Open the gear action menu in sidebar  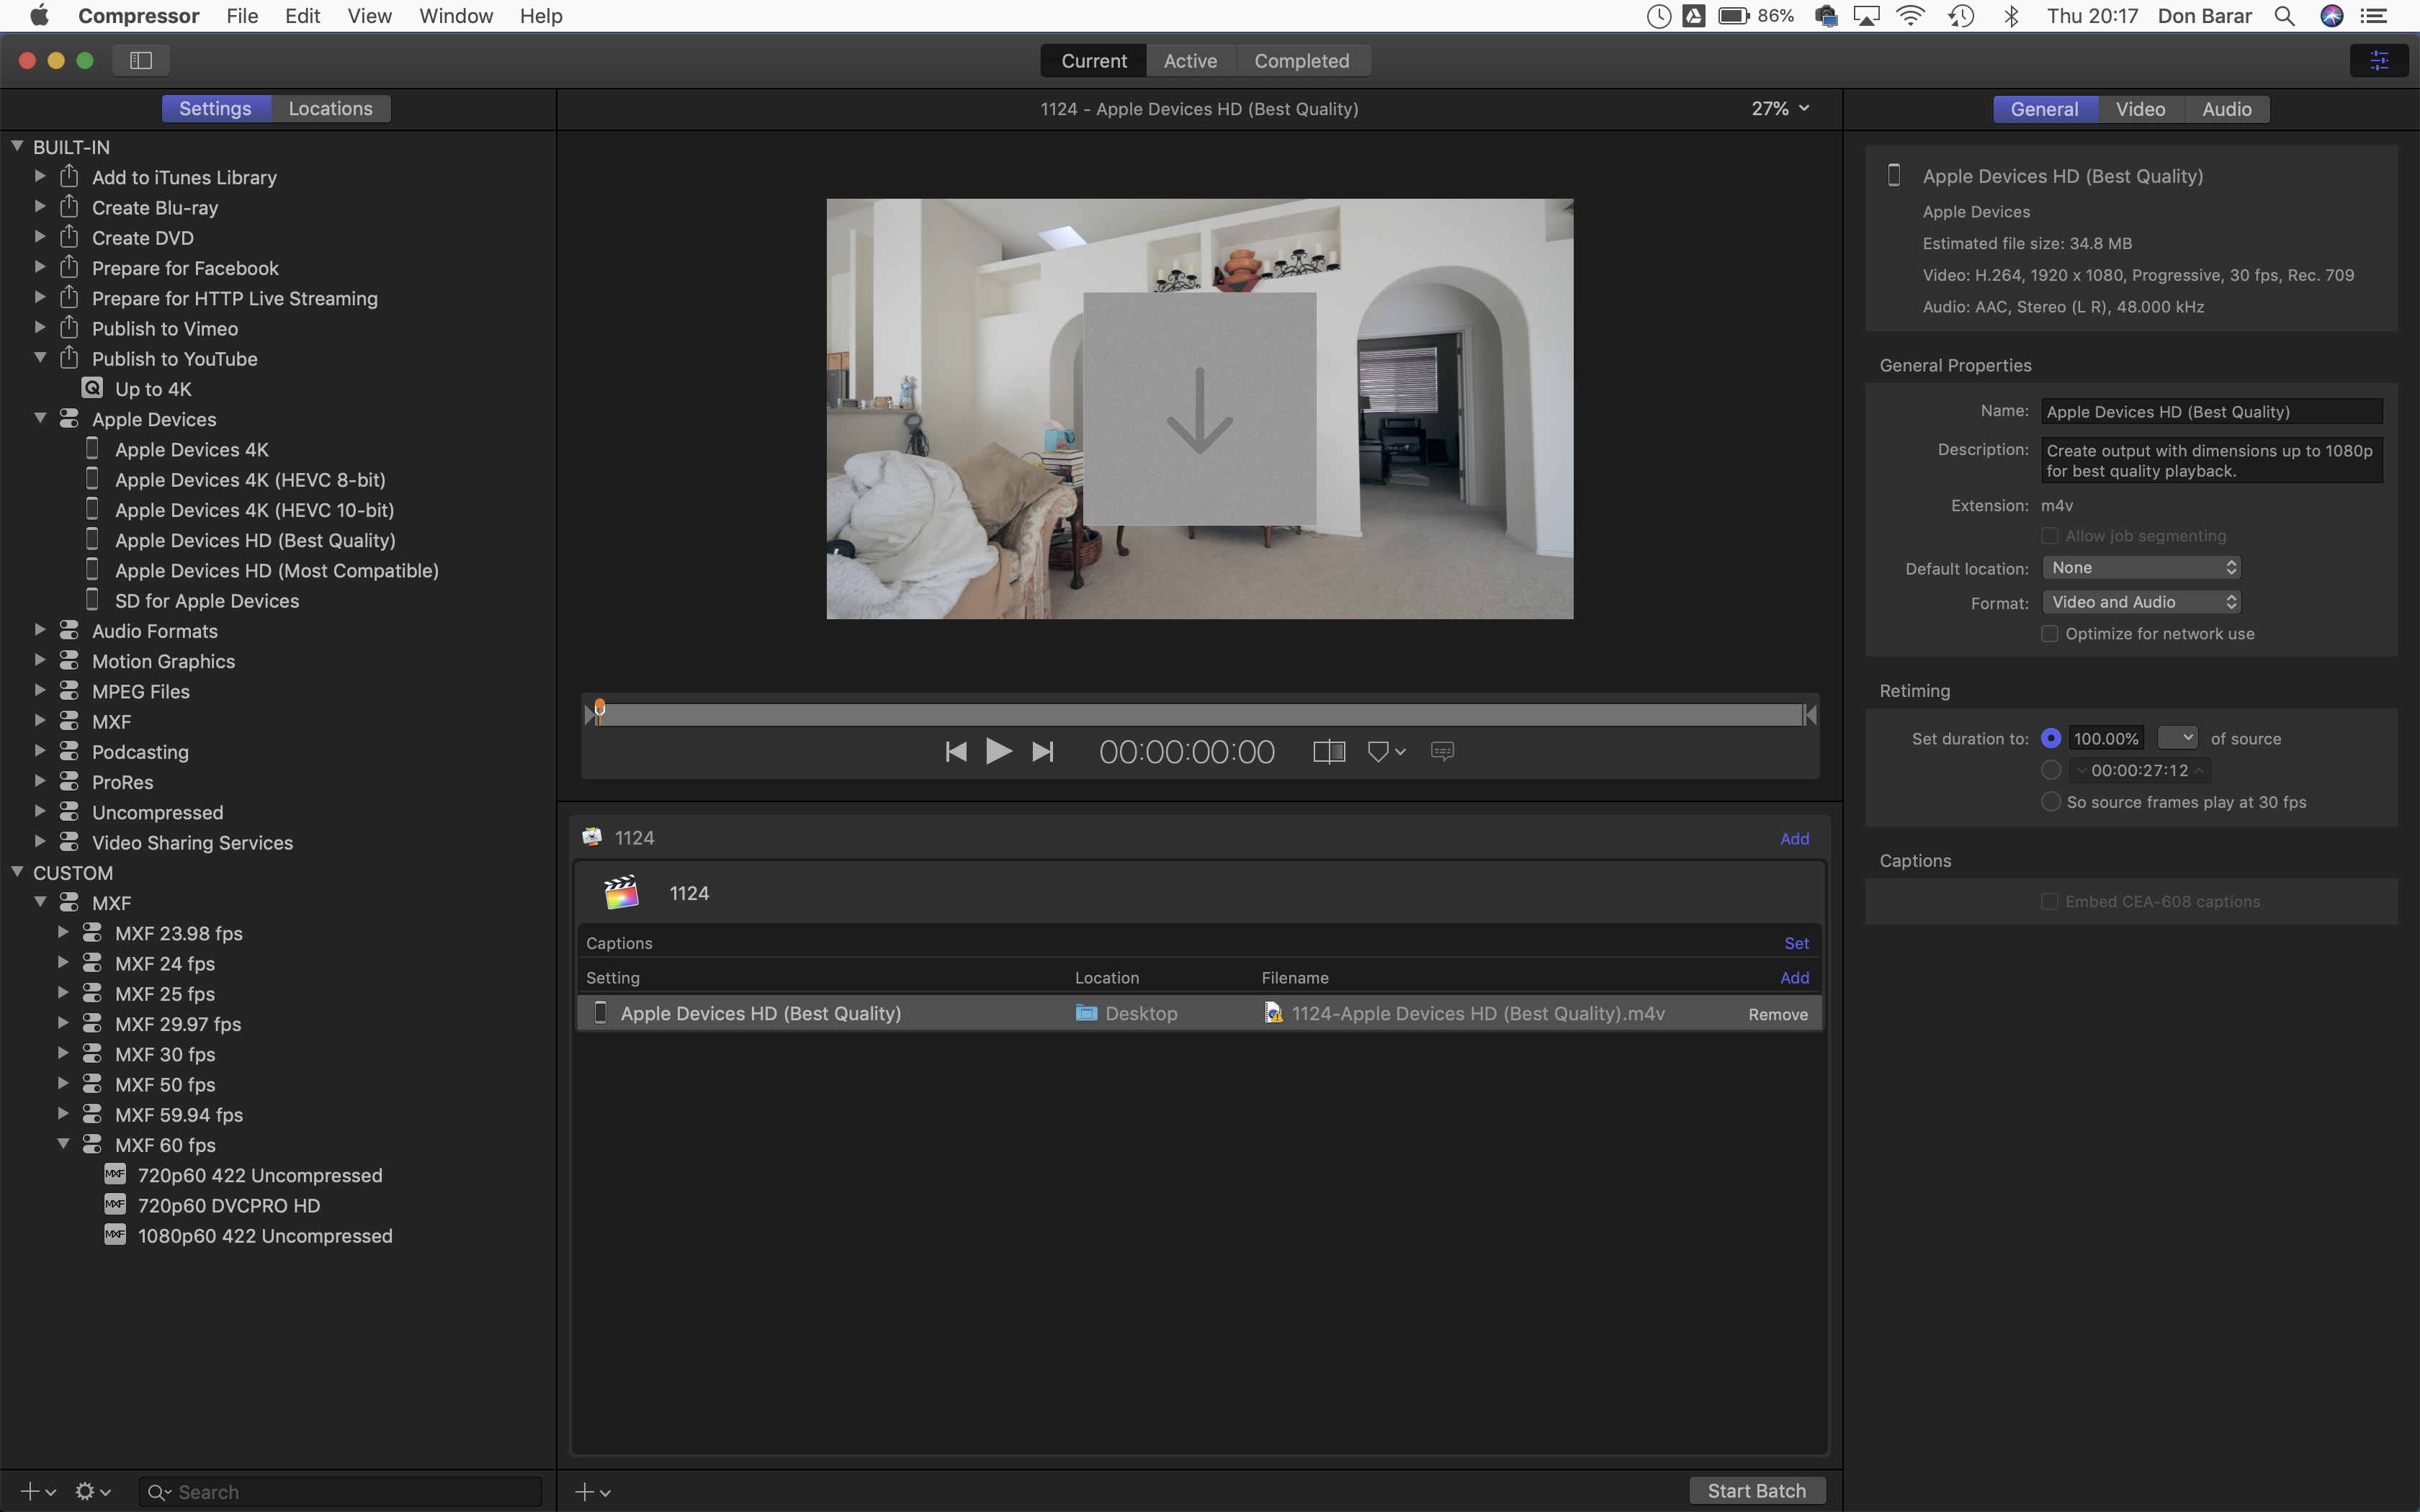click(92, 1491)
